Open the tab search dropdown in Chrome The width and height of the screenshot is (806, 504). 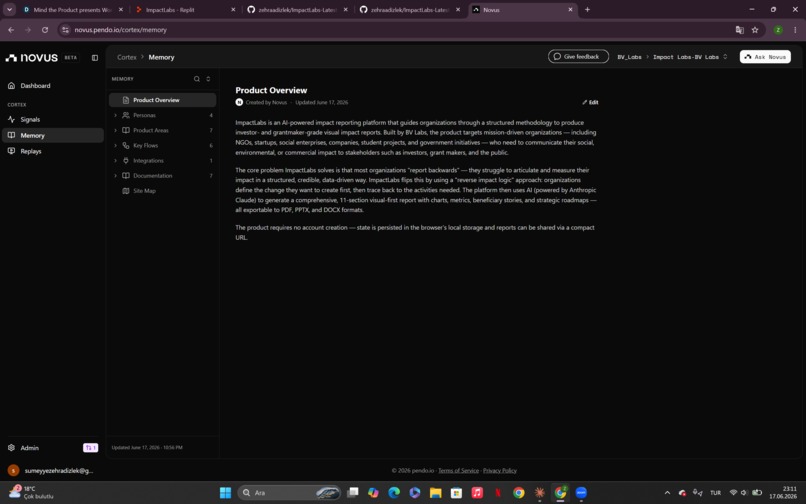tap(9, 10)
